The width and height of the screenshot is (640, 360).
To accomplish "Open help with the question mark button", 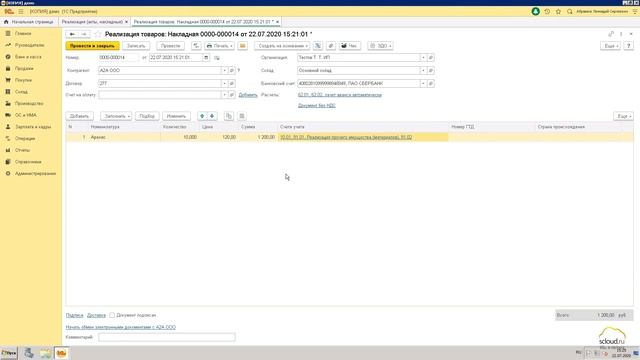I will pos(629,46).
